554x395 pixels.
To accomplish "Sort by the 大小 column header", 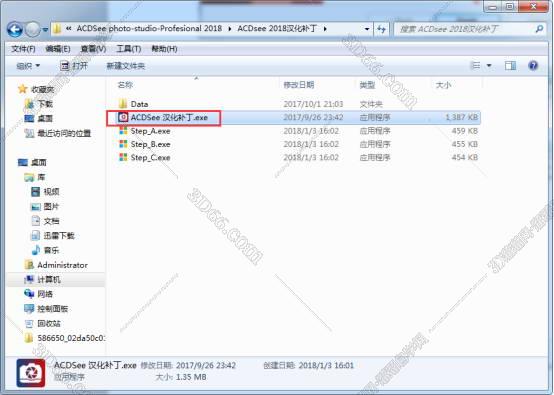I will (x=443, y=85).
